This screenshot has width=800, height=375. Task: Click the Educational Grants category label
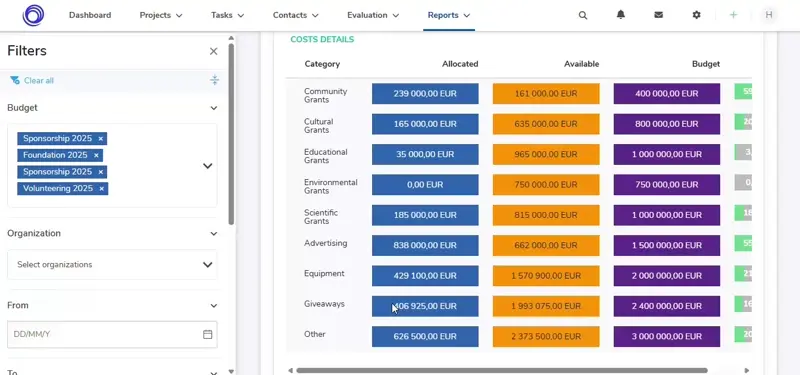pyautogui.click(x=326, y=156)
